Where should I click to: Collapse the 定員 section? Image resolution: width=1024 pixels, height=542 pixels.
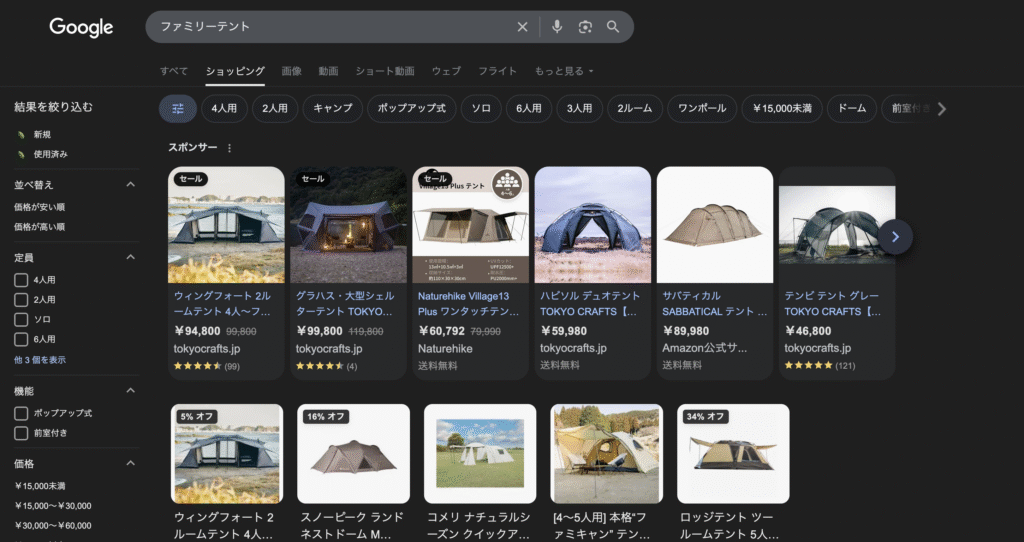(131, 257)
